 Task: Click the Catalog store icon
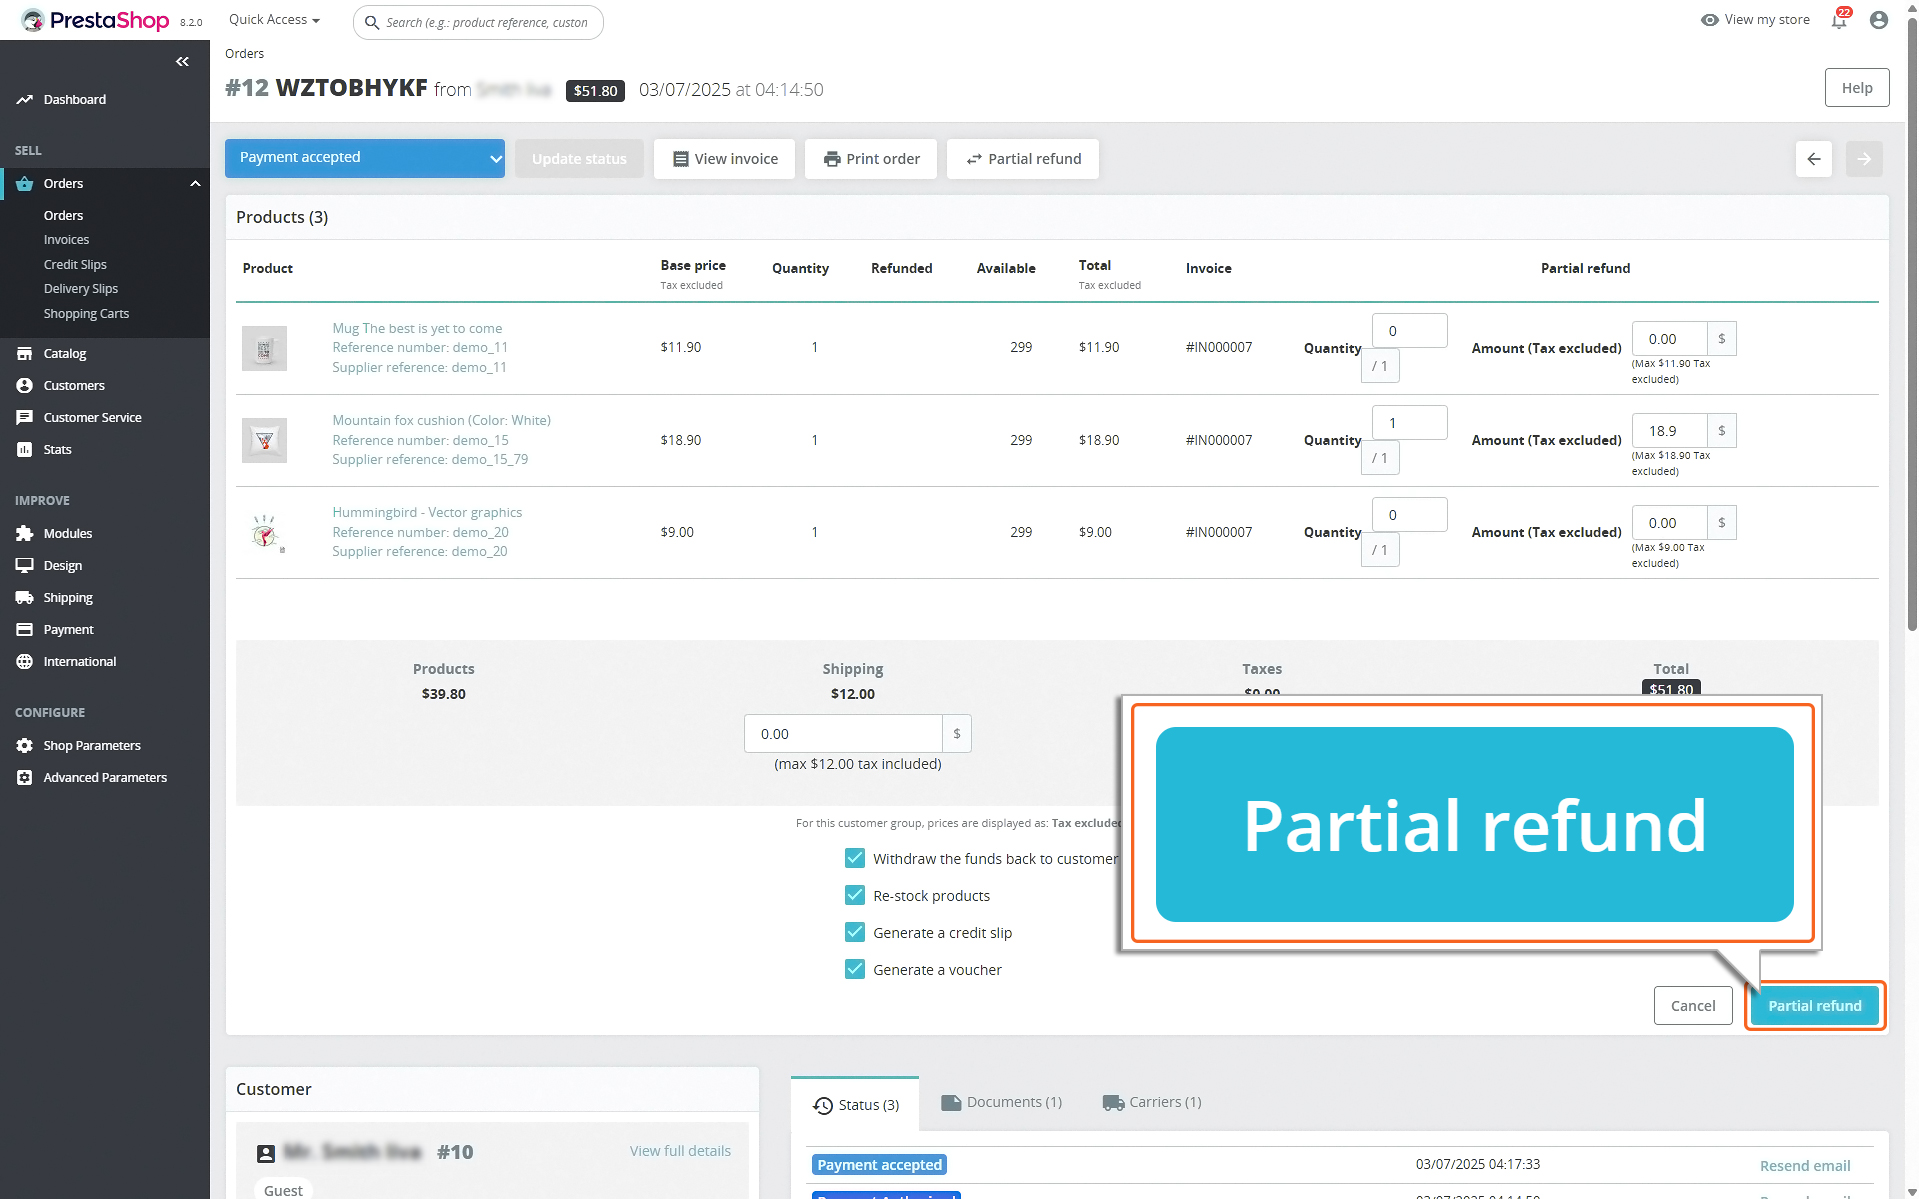(25, 353)
